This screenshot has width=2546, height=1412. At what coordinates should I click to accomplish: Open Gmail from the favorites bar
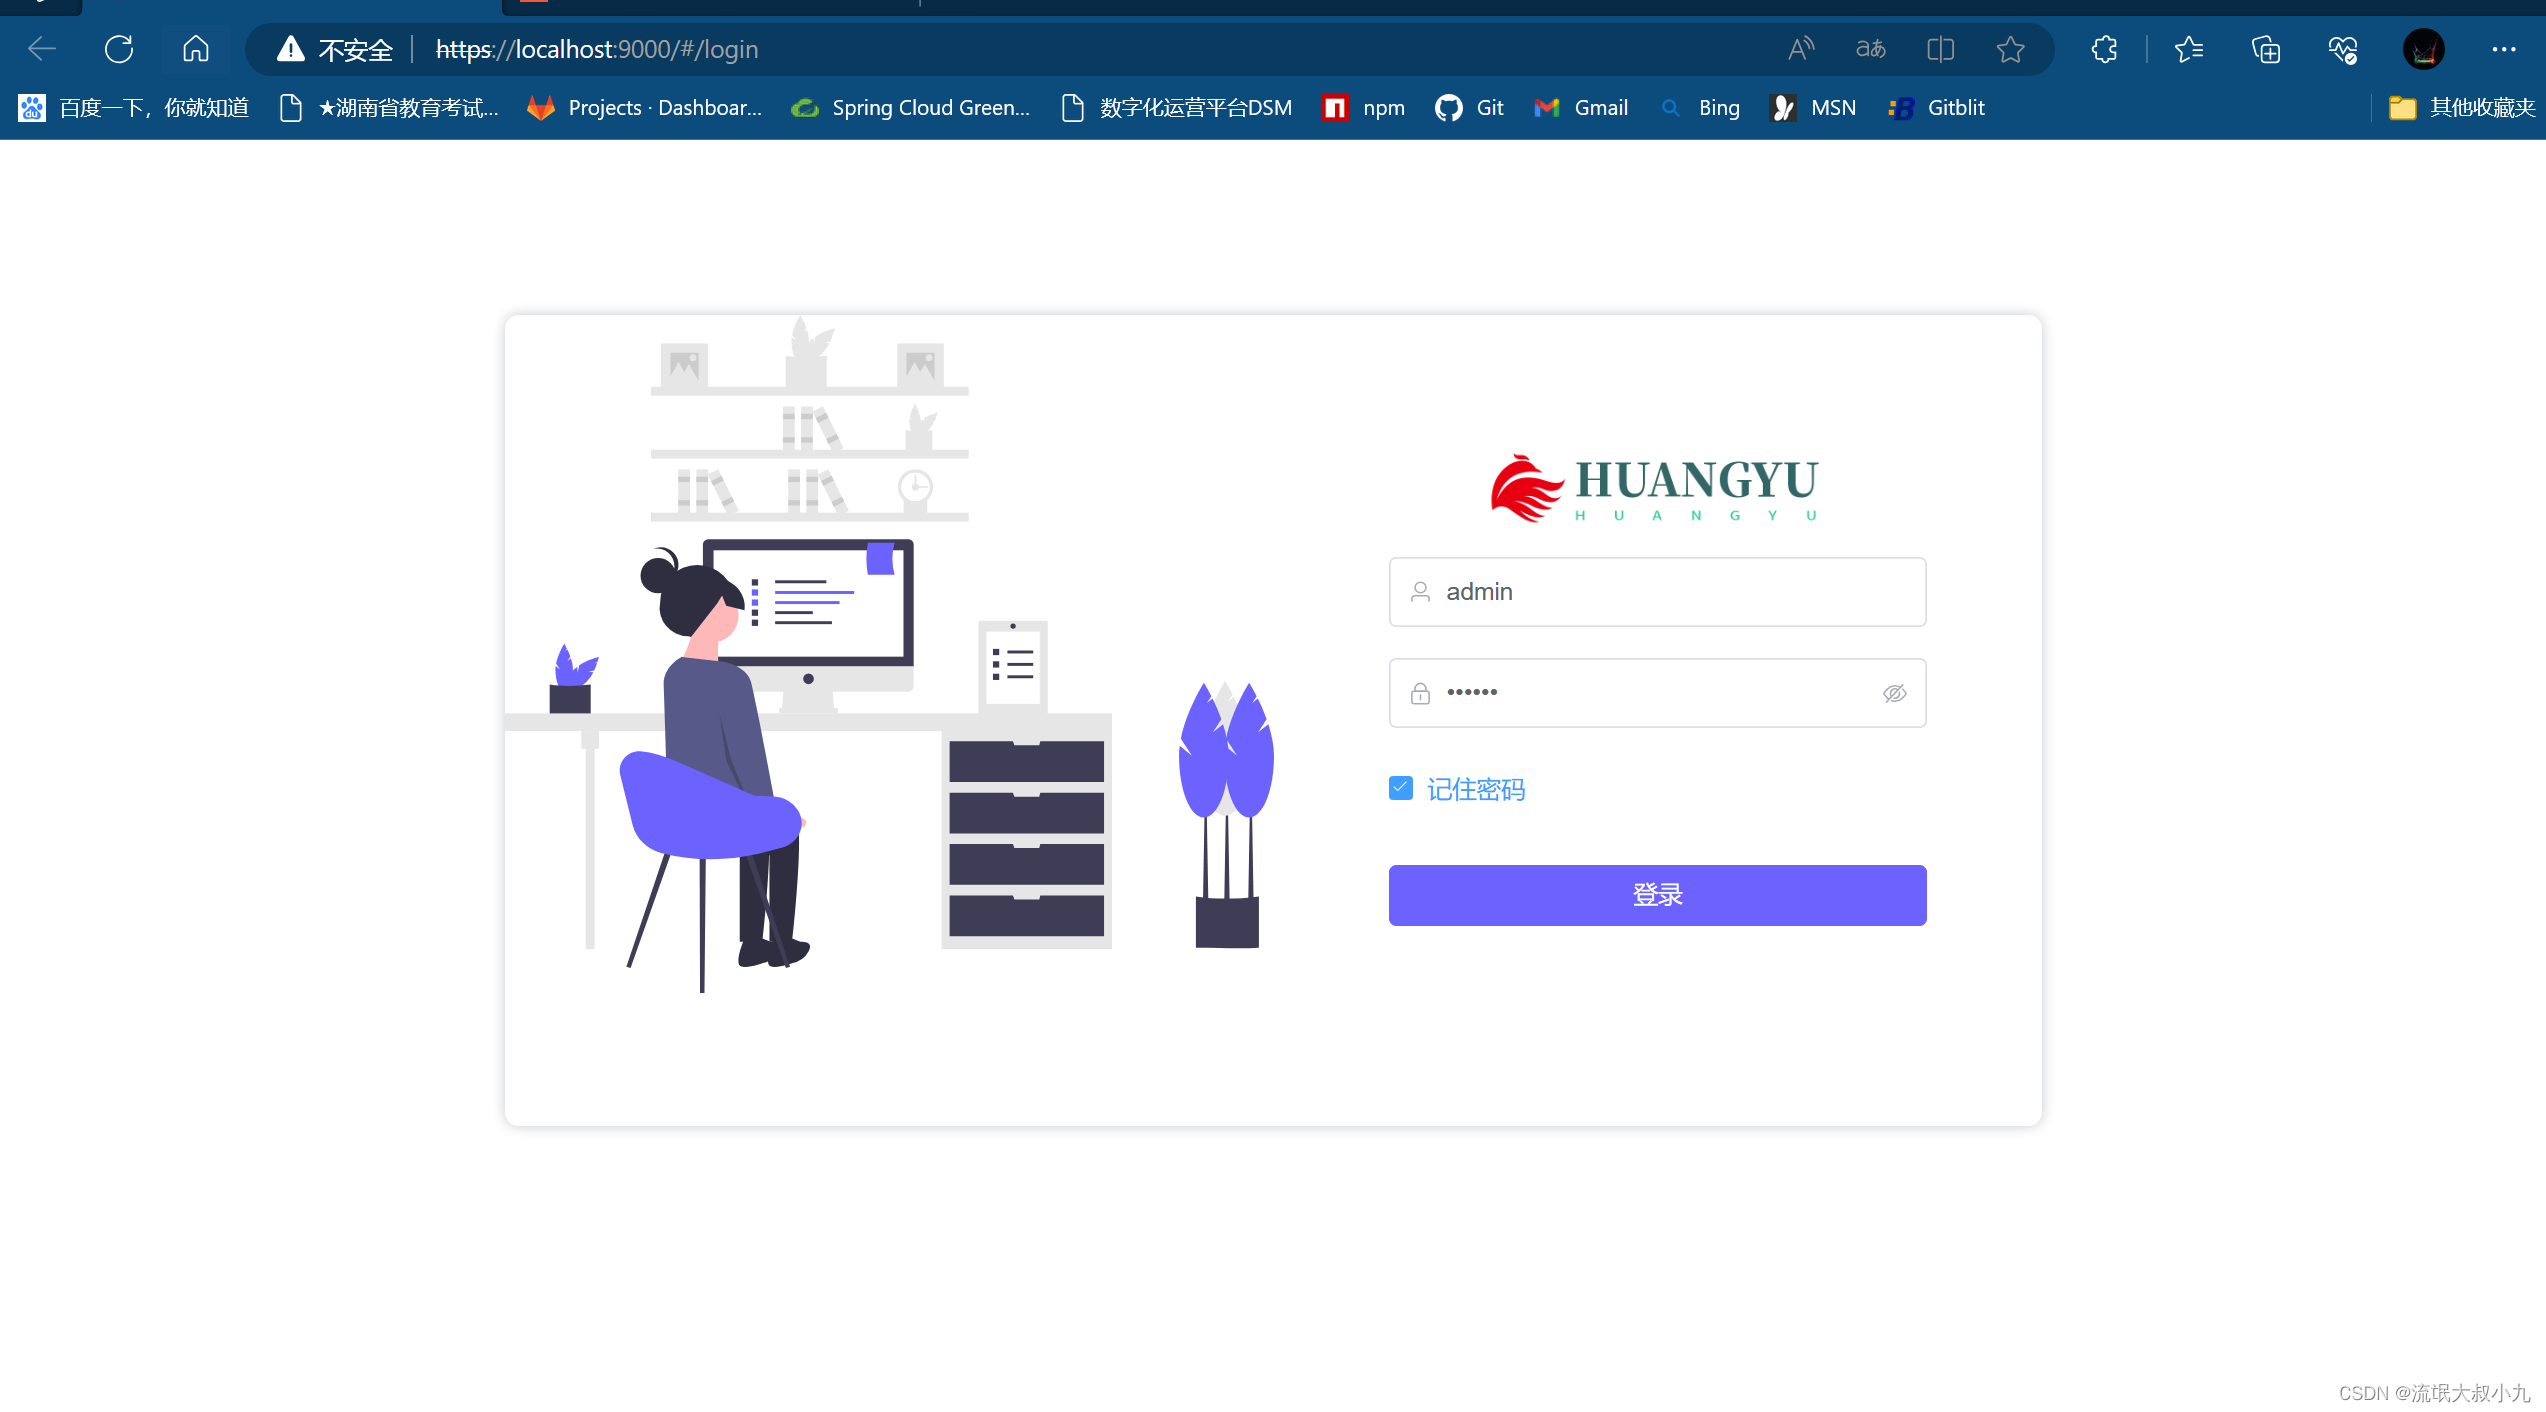coord(1580,107)
